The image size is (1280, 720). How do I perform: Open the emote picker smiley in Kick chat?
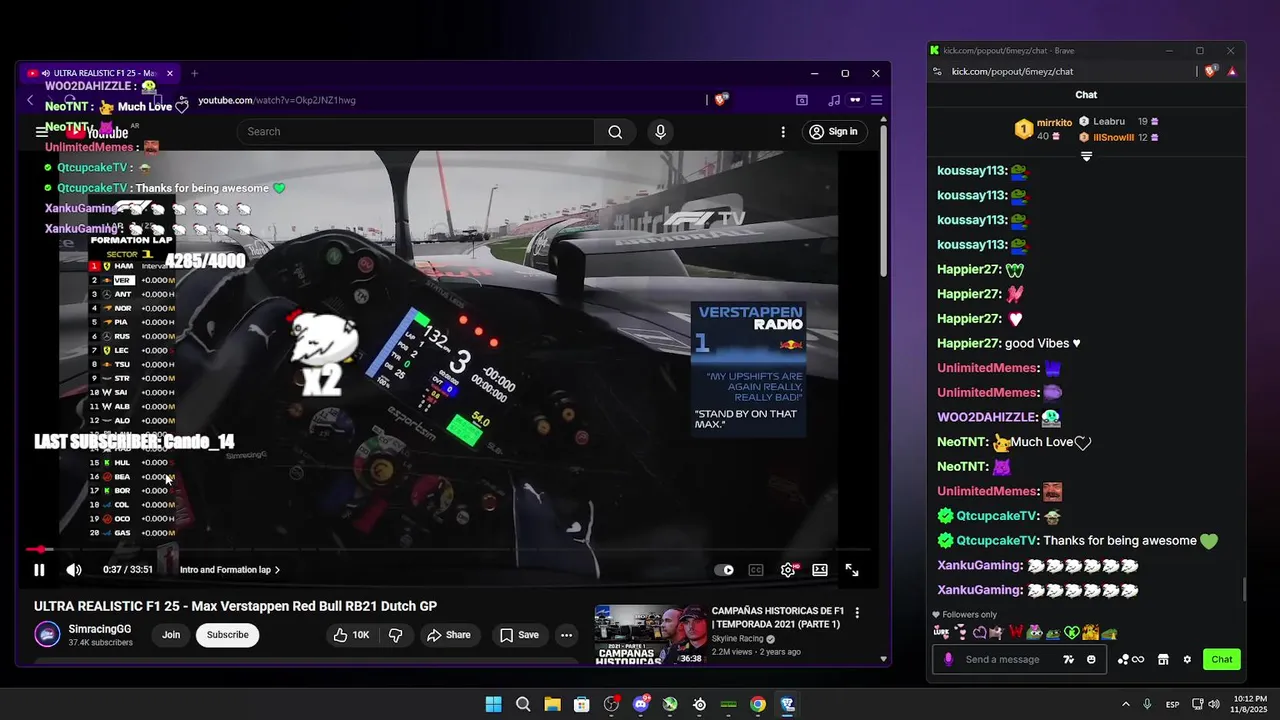1091,659
